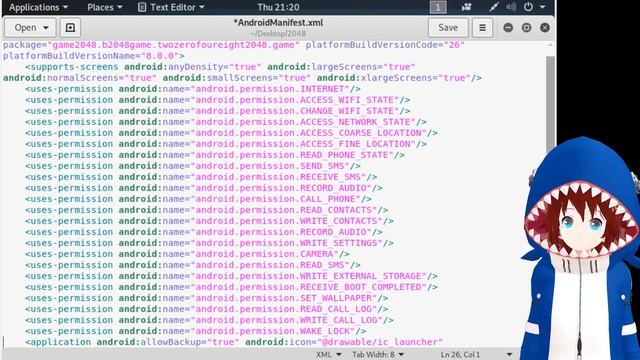Click the Ln 26, Col 1 indicator
This screenshot has width=640, height=360.
pos(460,354)
